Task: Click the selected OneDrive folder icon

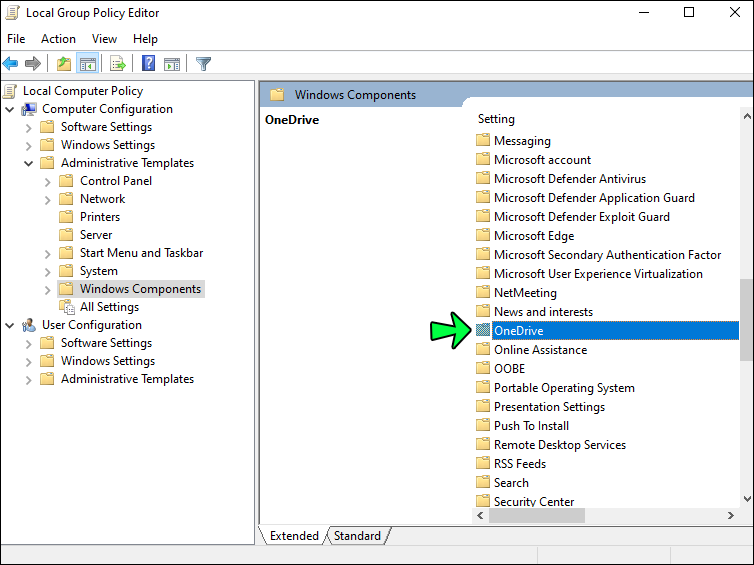Action: click(x=483, y=330)
